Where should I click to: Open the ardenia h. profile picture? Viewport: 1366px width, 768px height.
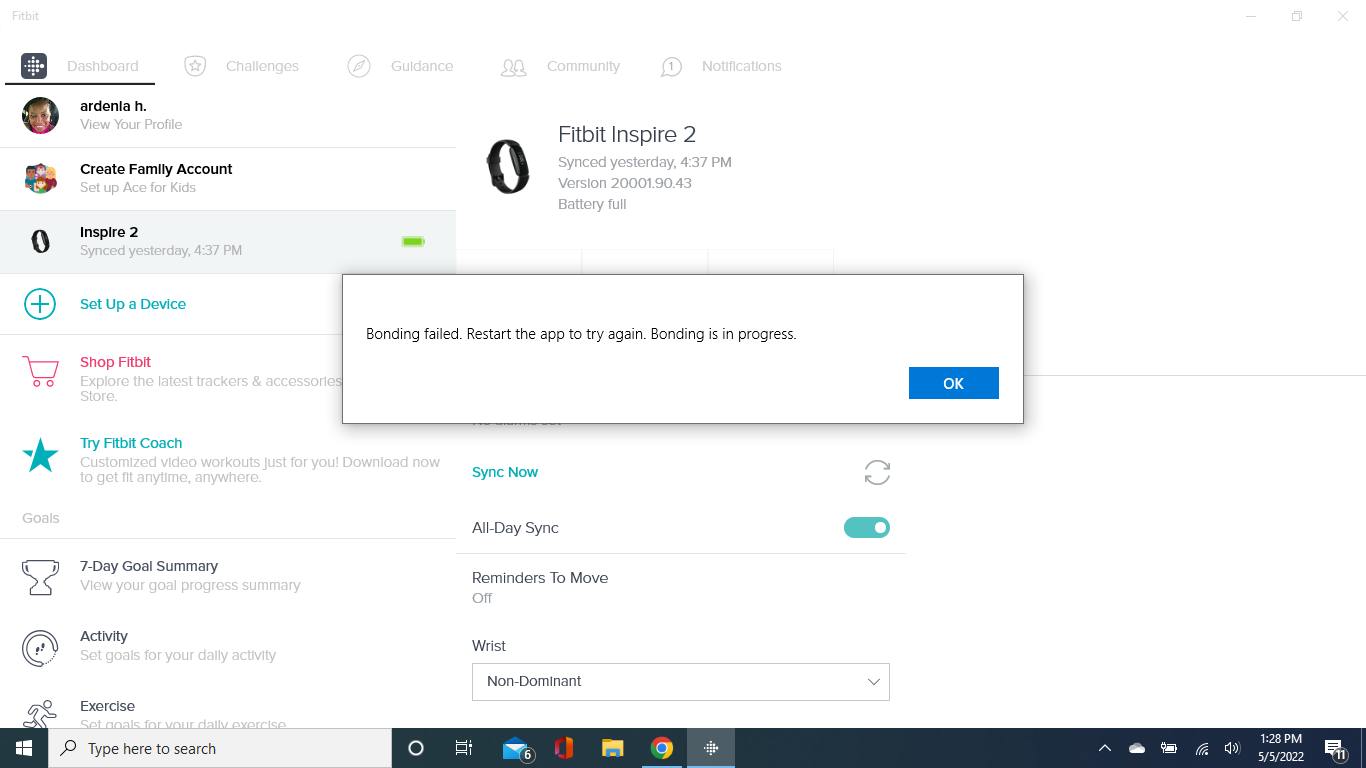pyautogui.click(x=40, y=115)
